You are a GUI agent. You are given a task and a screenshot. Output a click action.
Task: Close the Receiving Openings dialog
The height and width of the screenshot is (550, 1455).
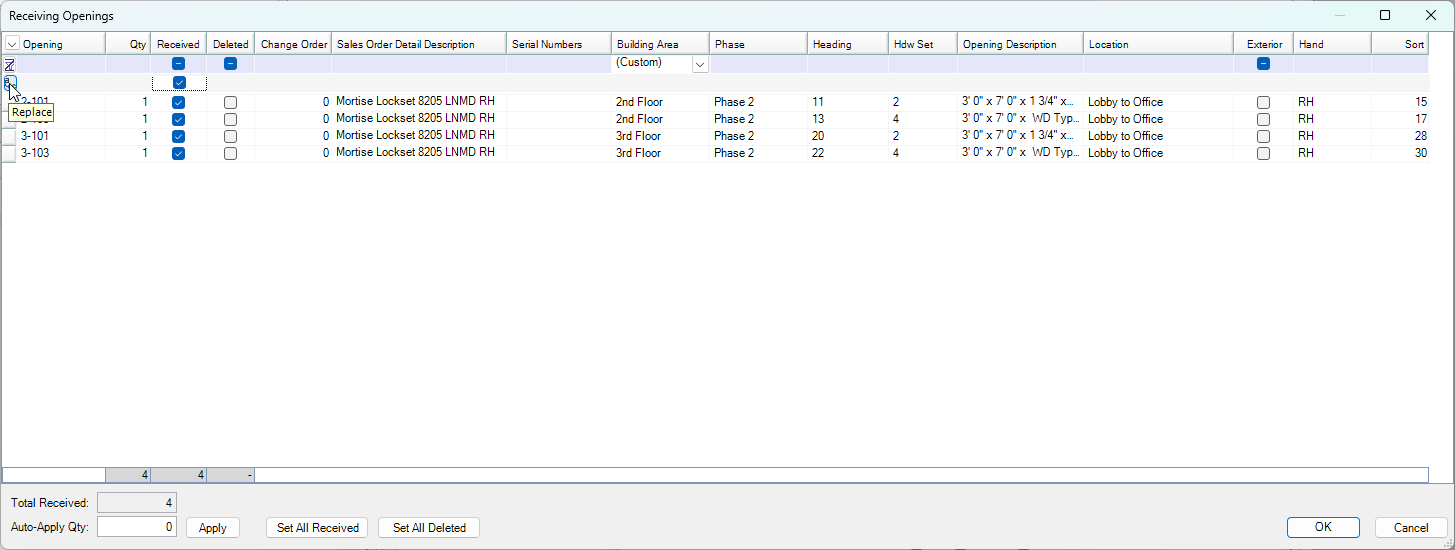tap(1430, 15)
